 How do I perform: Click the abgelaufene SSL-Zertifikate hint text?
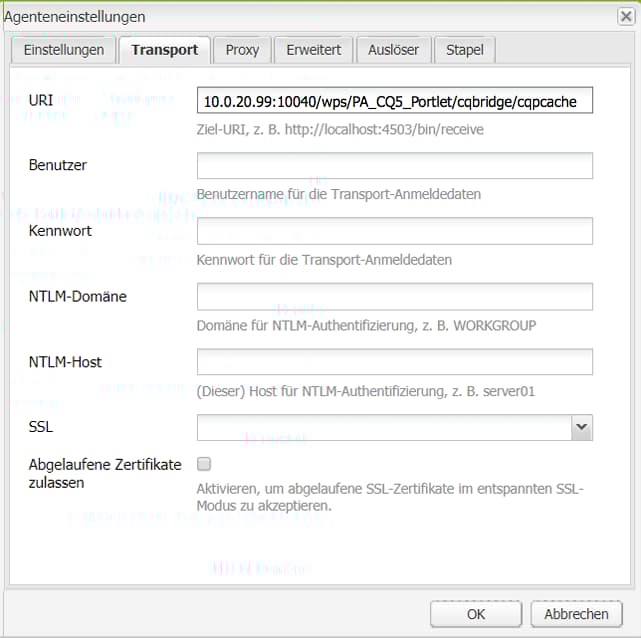coord(390,497)
